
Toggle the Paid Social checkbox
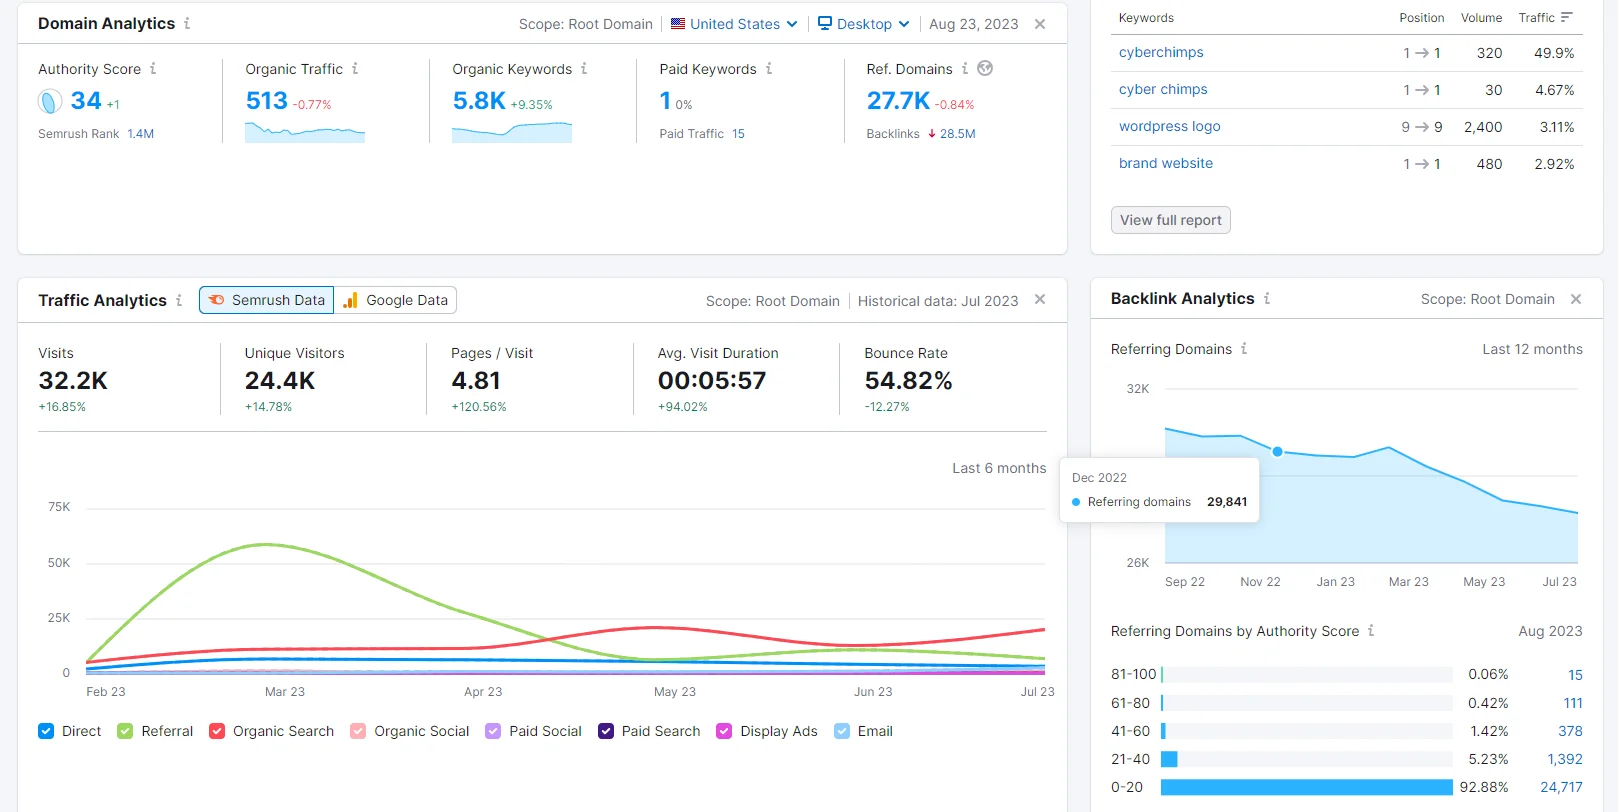tap(493, 731)
